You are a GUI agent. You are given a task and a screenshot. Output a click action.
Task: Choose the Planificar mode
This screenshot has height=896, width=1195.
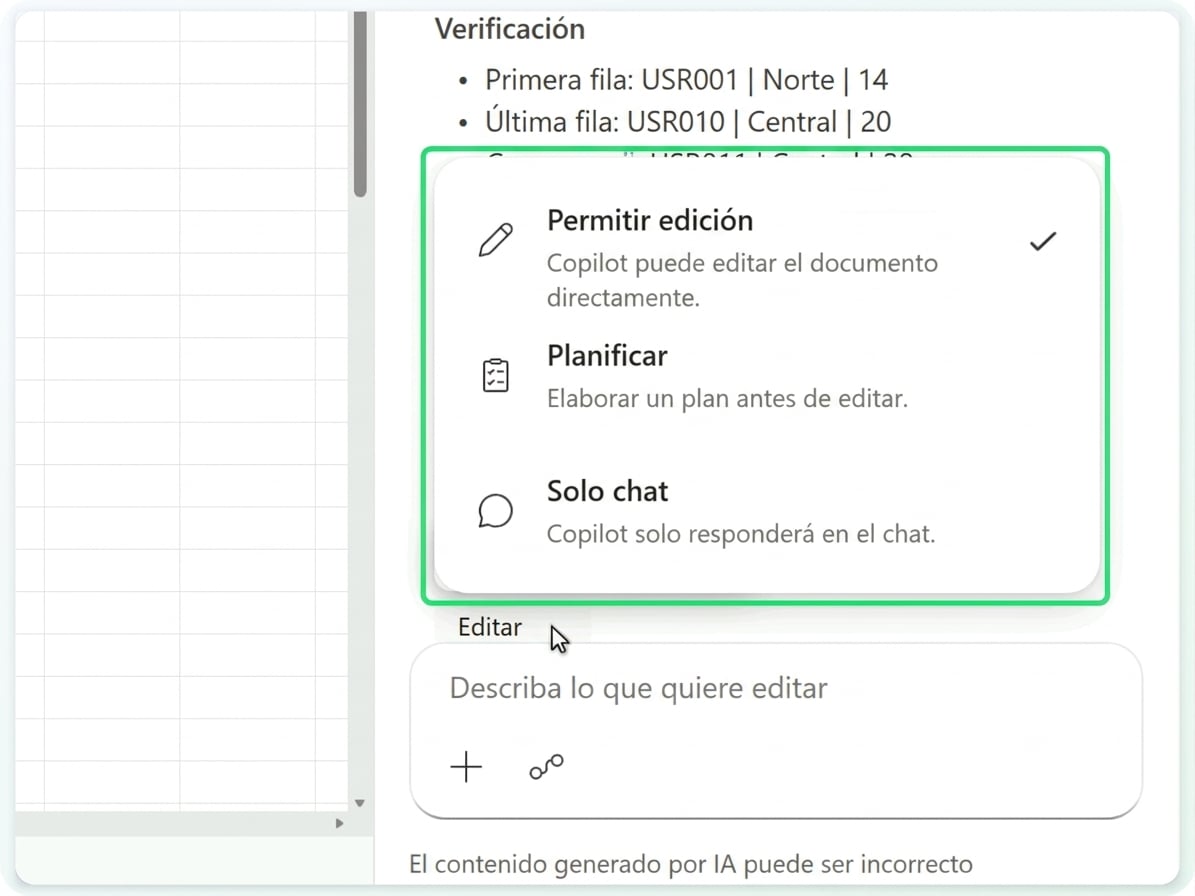767,376
